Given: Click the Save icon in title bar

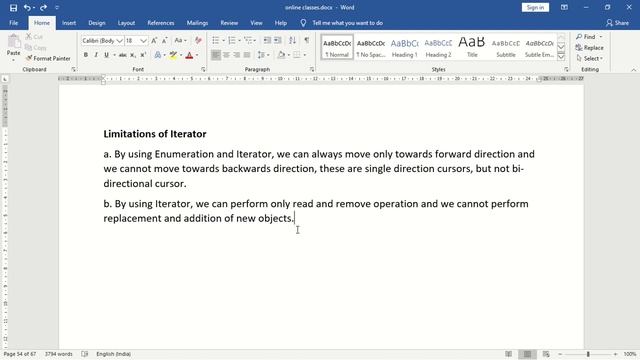Looking at the screenshot, I should click(x=13, y=8).
